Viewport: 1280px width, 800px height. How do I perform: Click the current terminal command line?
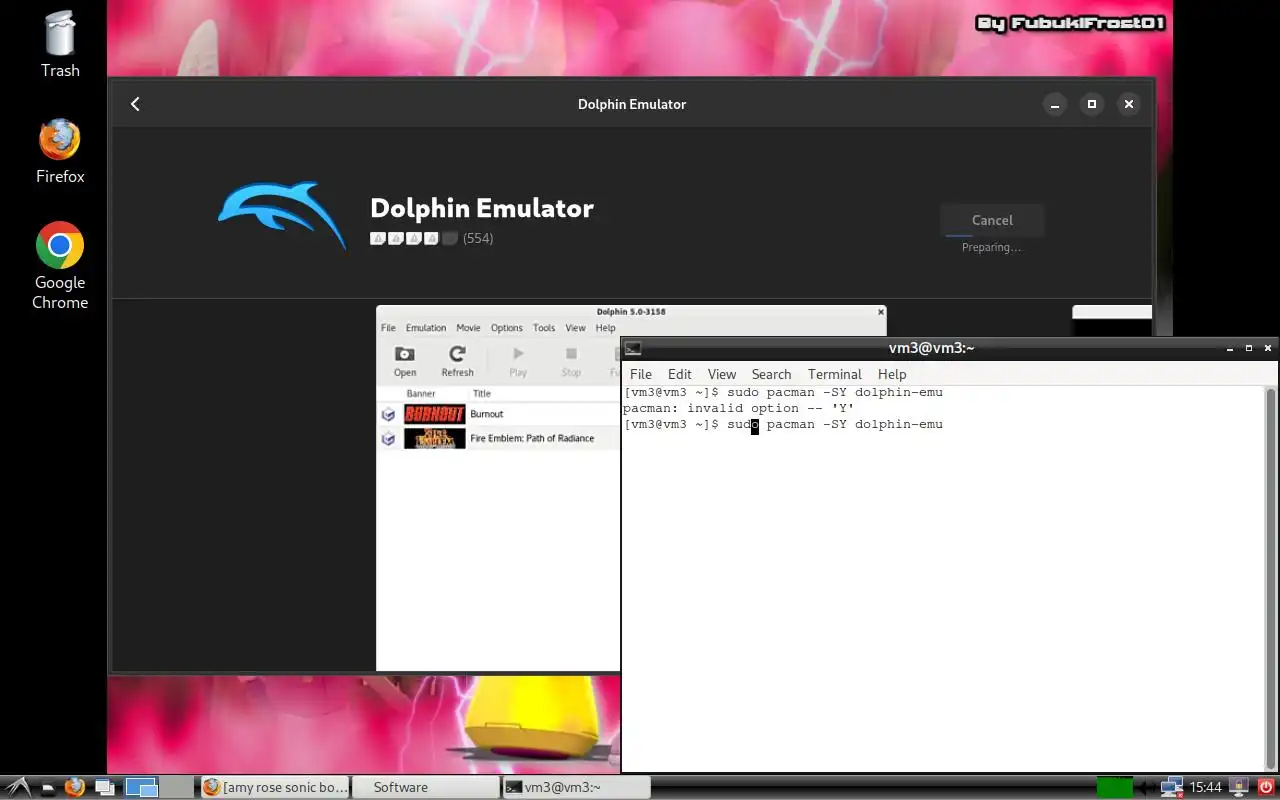pyautogui.click(x=783, y=424)
